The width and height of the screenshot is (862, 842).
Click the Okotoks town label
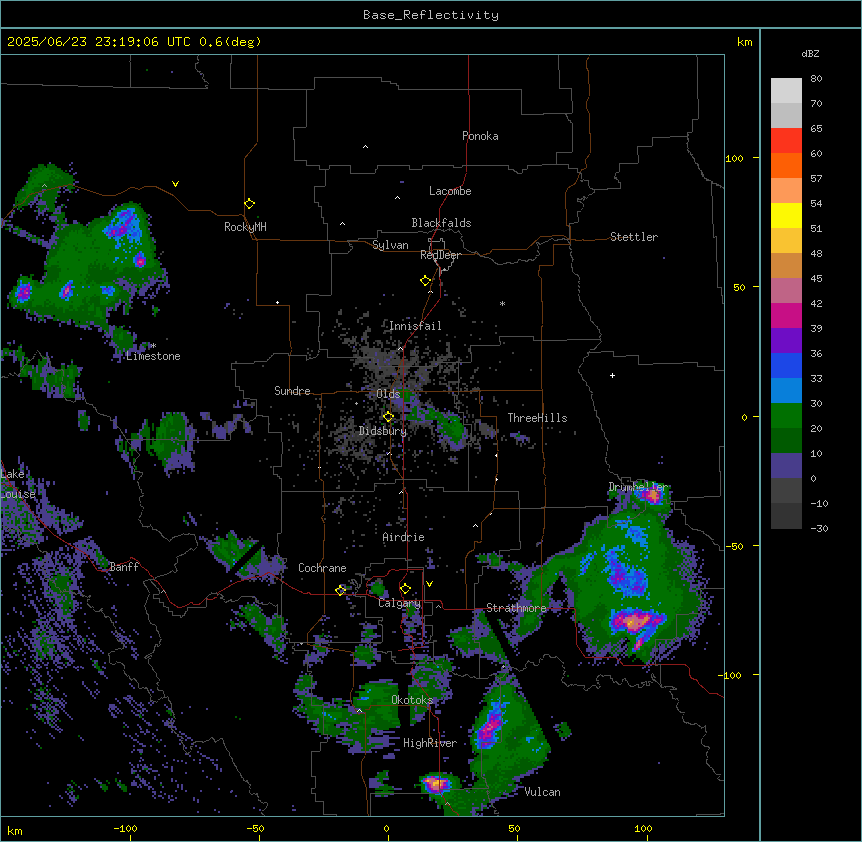pos(412,700)
